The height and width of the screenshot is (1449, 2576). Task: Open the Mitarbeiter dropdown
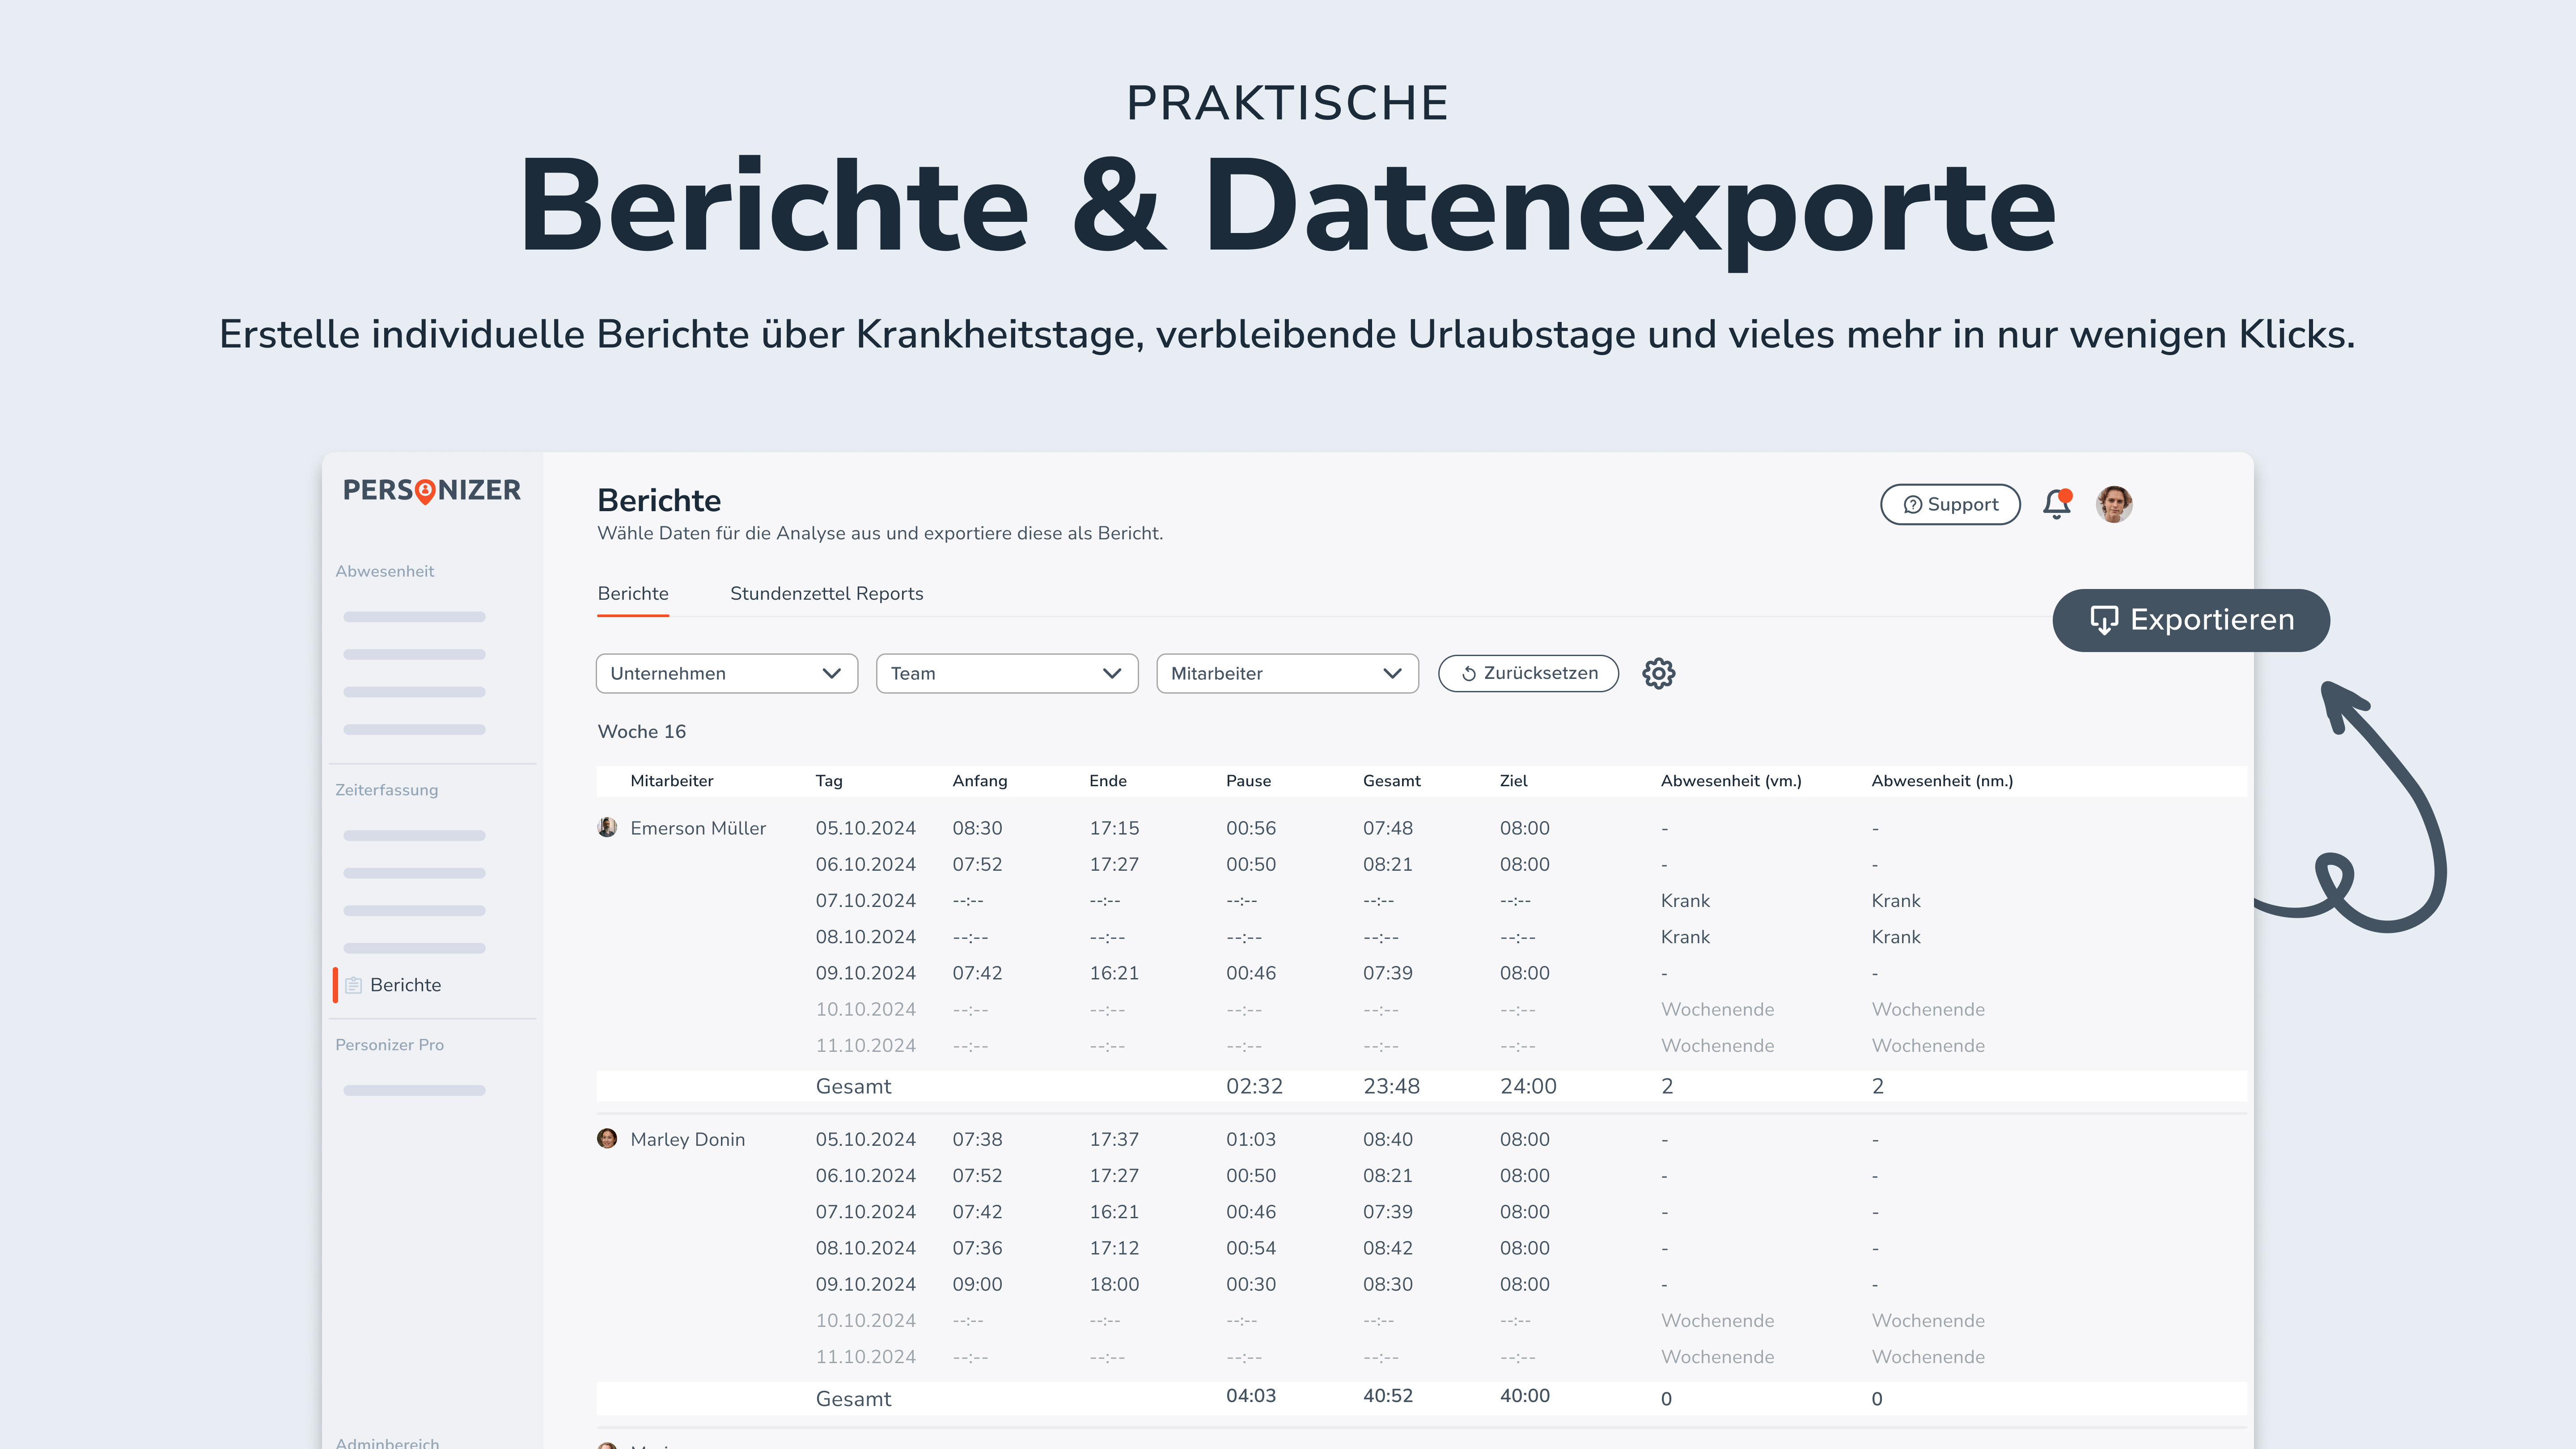point(1287,673)
